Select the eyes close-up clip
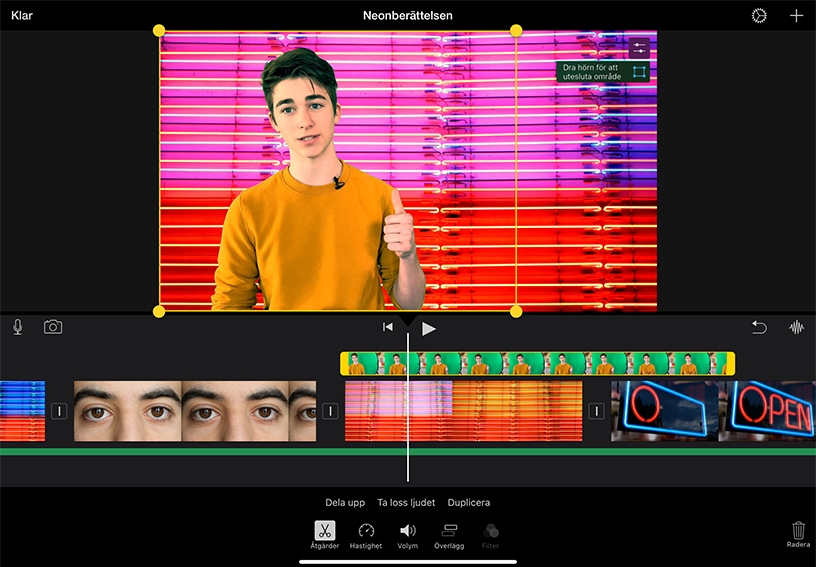The image size is (816, 567). (x=195, y=411)
